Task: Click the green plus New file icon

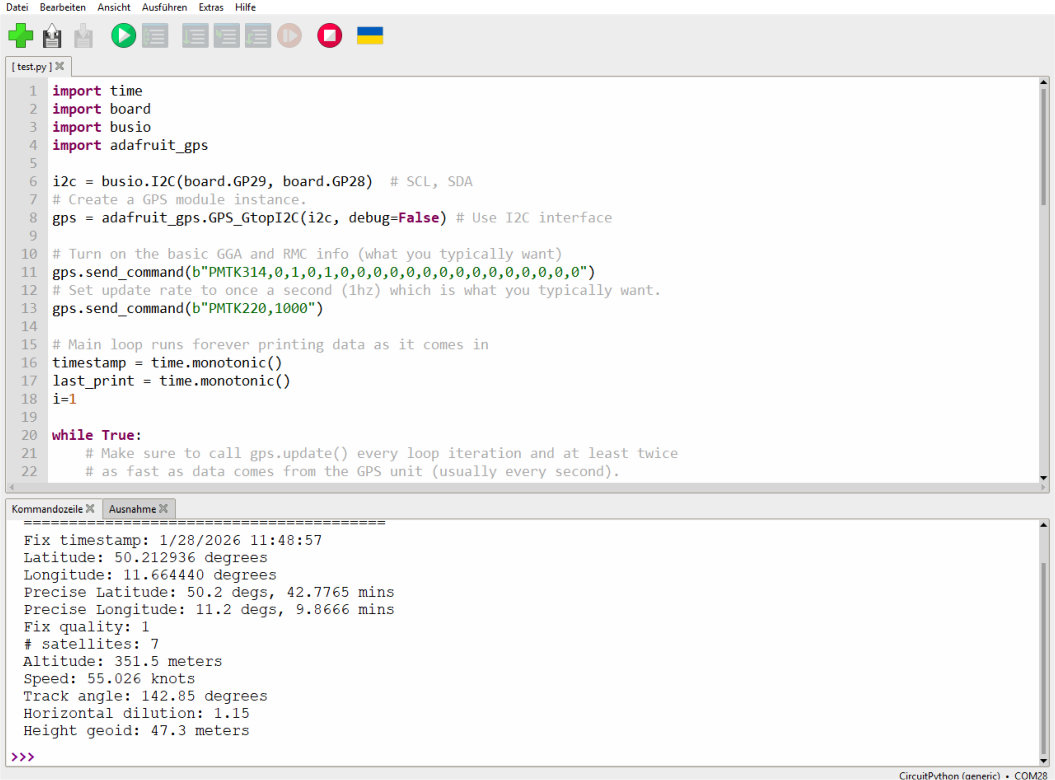Action: [20, 36]
